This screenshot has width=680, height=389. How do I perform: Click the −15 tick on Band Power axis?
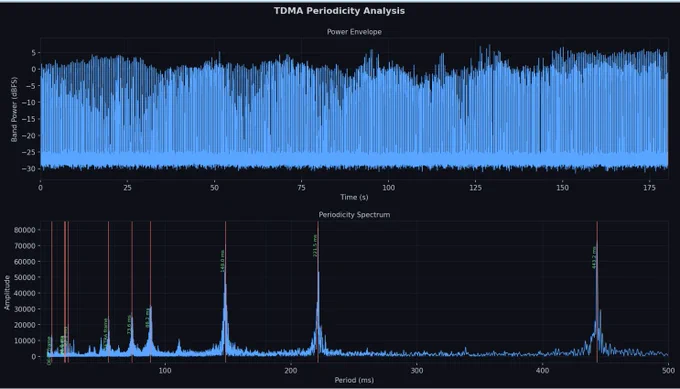(28, 119)
